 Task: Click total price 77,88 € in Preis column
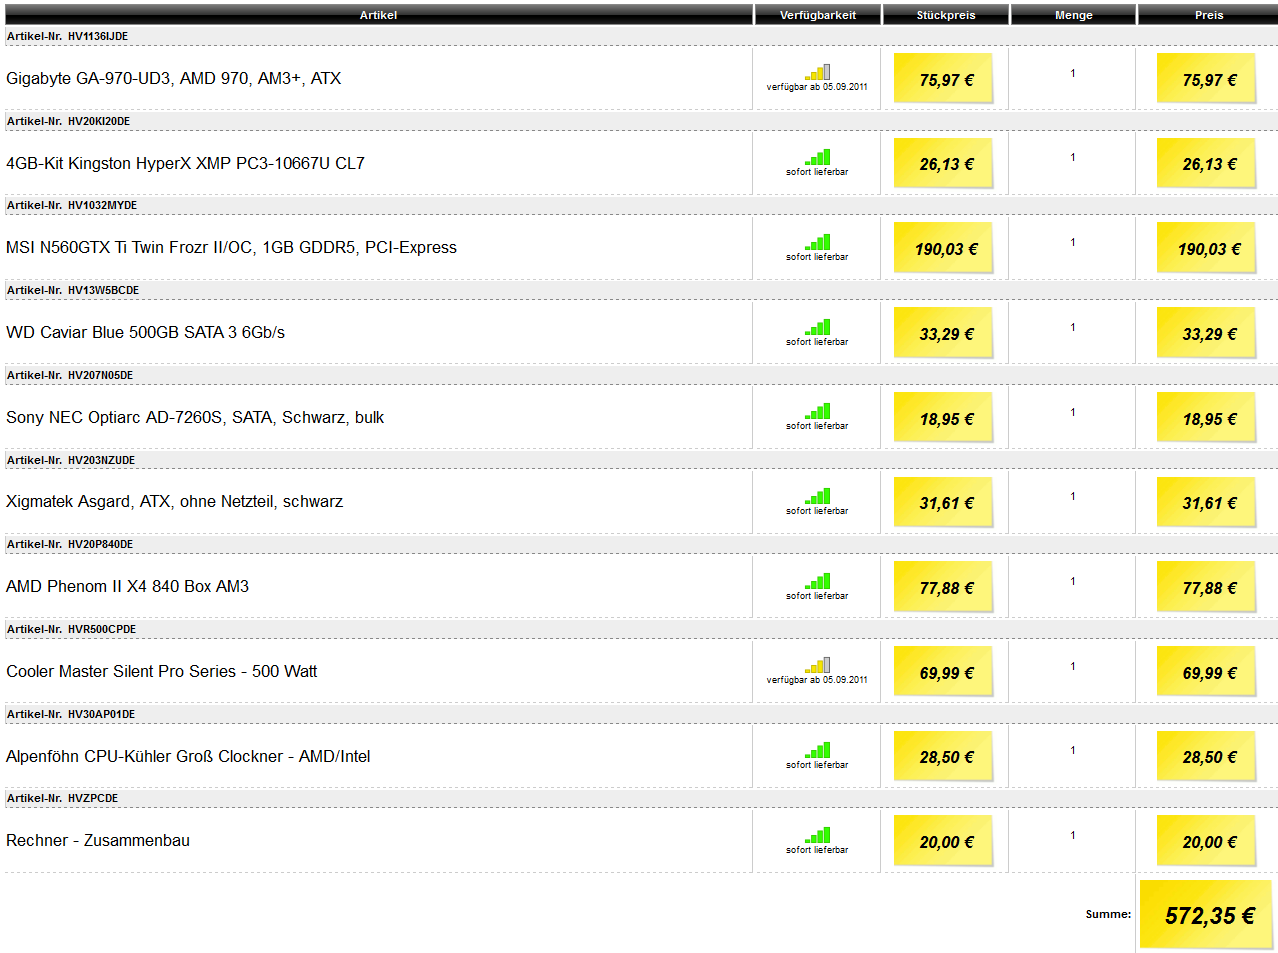point(1206,587)
